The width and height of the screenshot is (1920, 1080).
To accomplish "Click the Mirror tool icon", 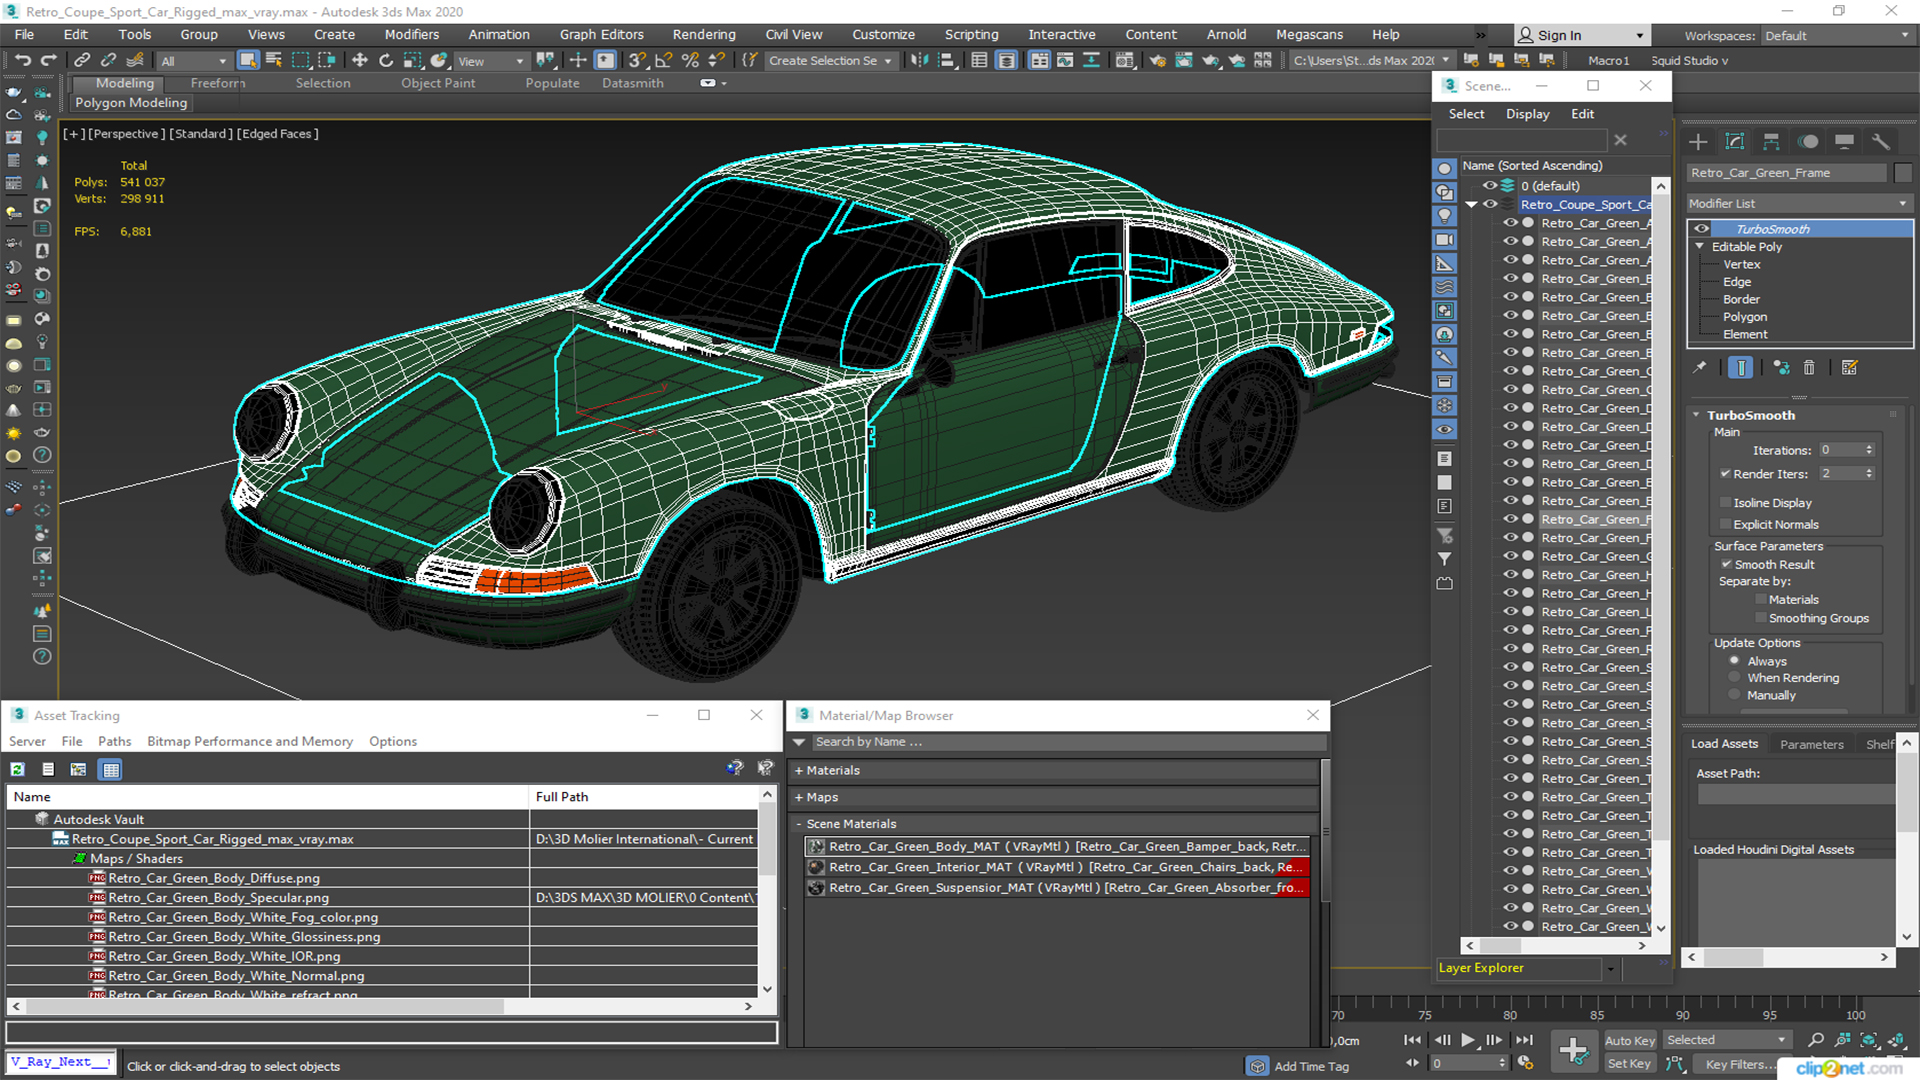I will coord(920,61).
